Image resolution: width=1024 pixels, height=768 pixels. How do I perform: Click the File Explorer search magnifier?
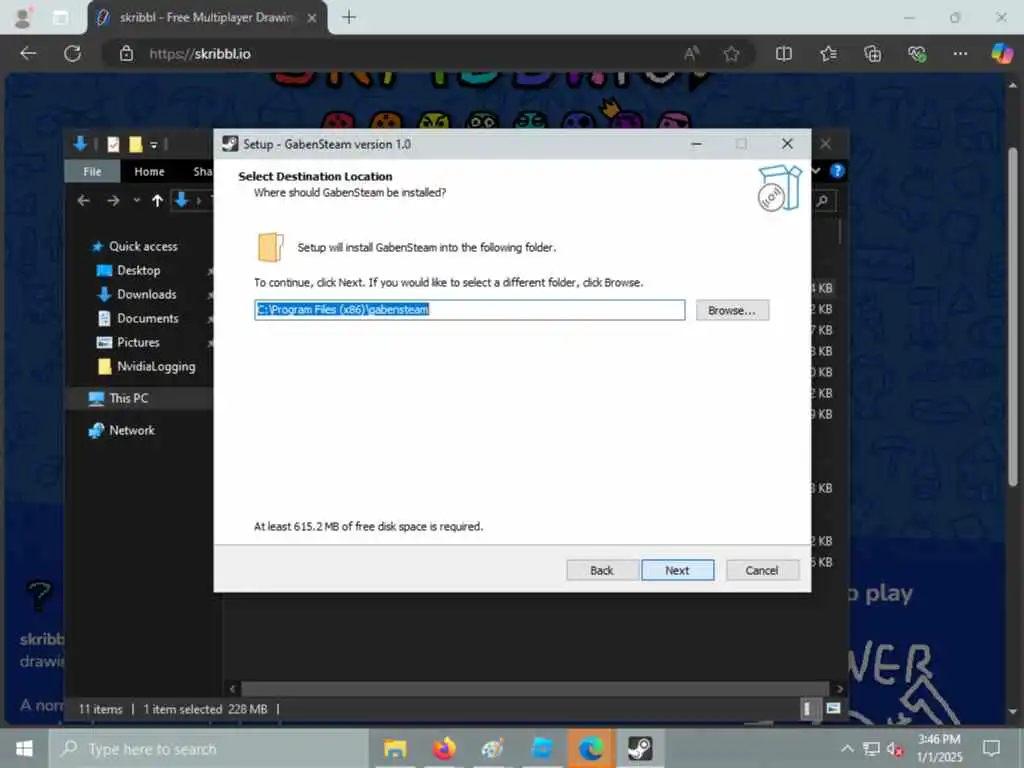coord(823,201)
